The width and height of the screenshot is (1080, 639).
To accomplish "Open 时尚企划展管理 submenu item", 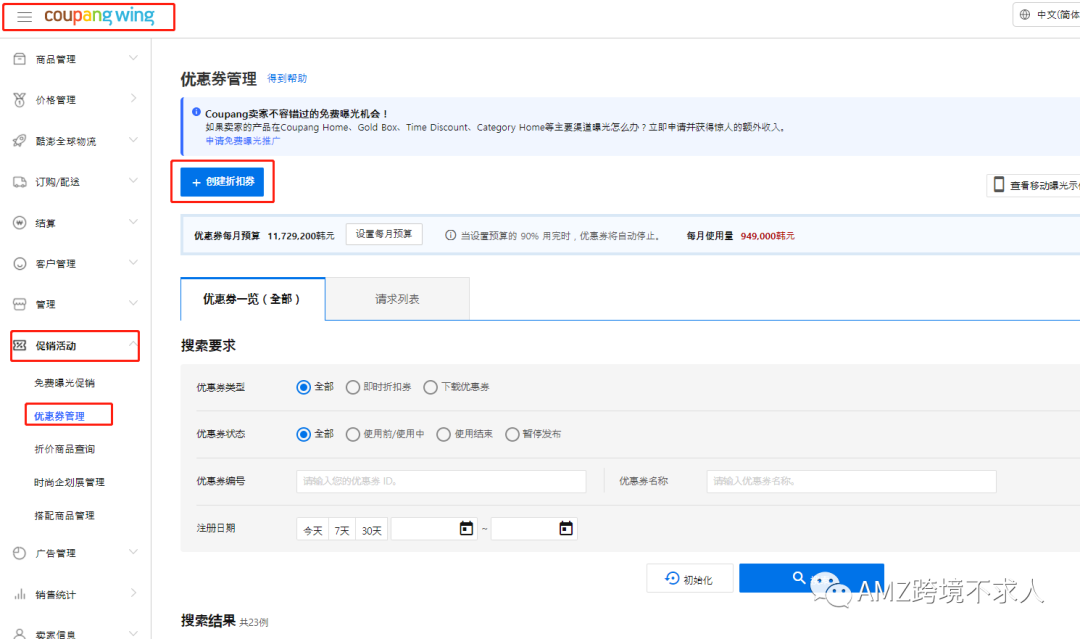I will 70,482.
